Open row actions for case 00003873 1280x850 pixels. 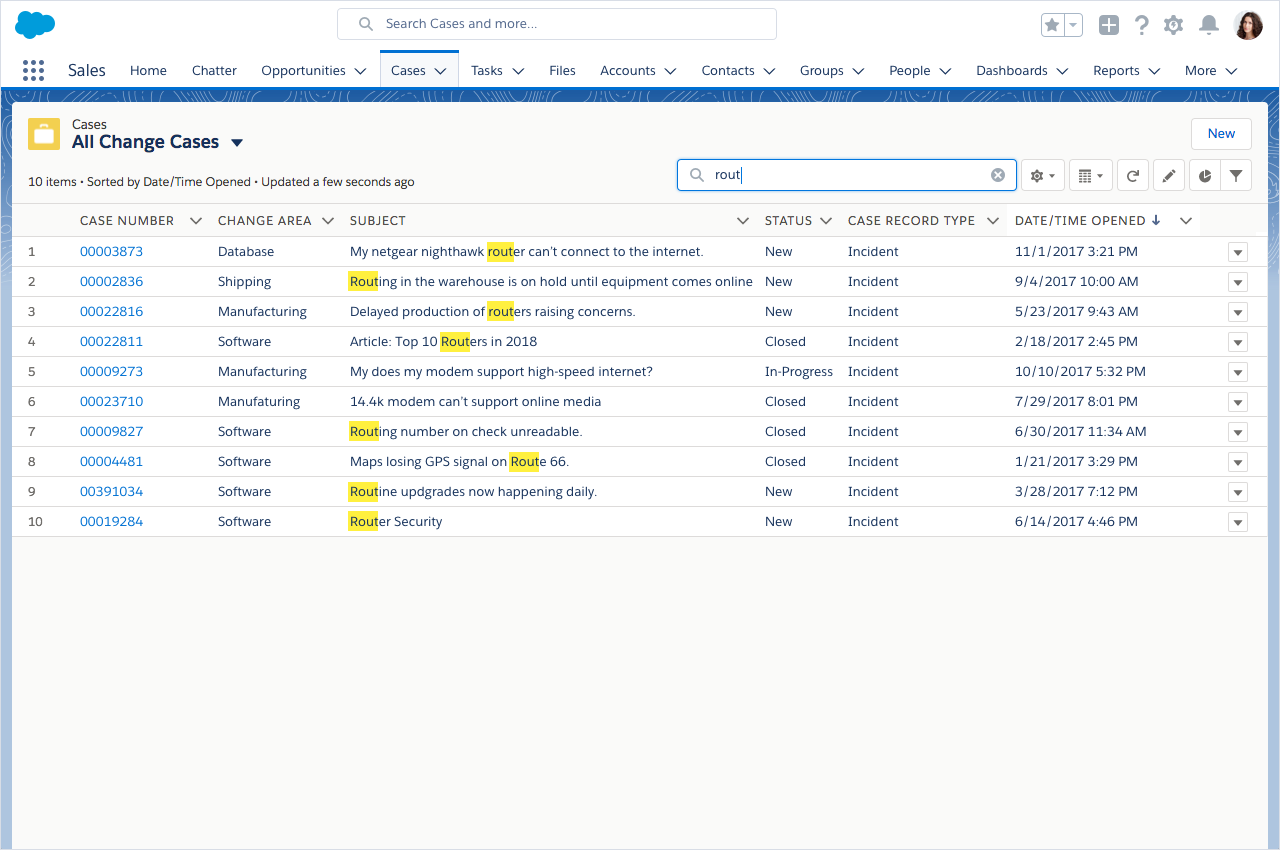click(1237, 252)
